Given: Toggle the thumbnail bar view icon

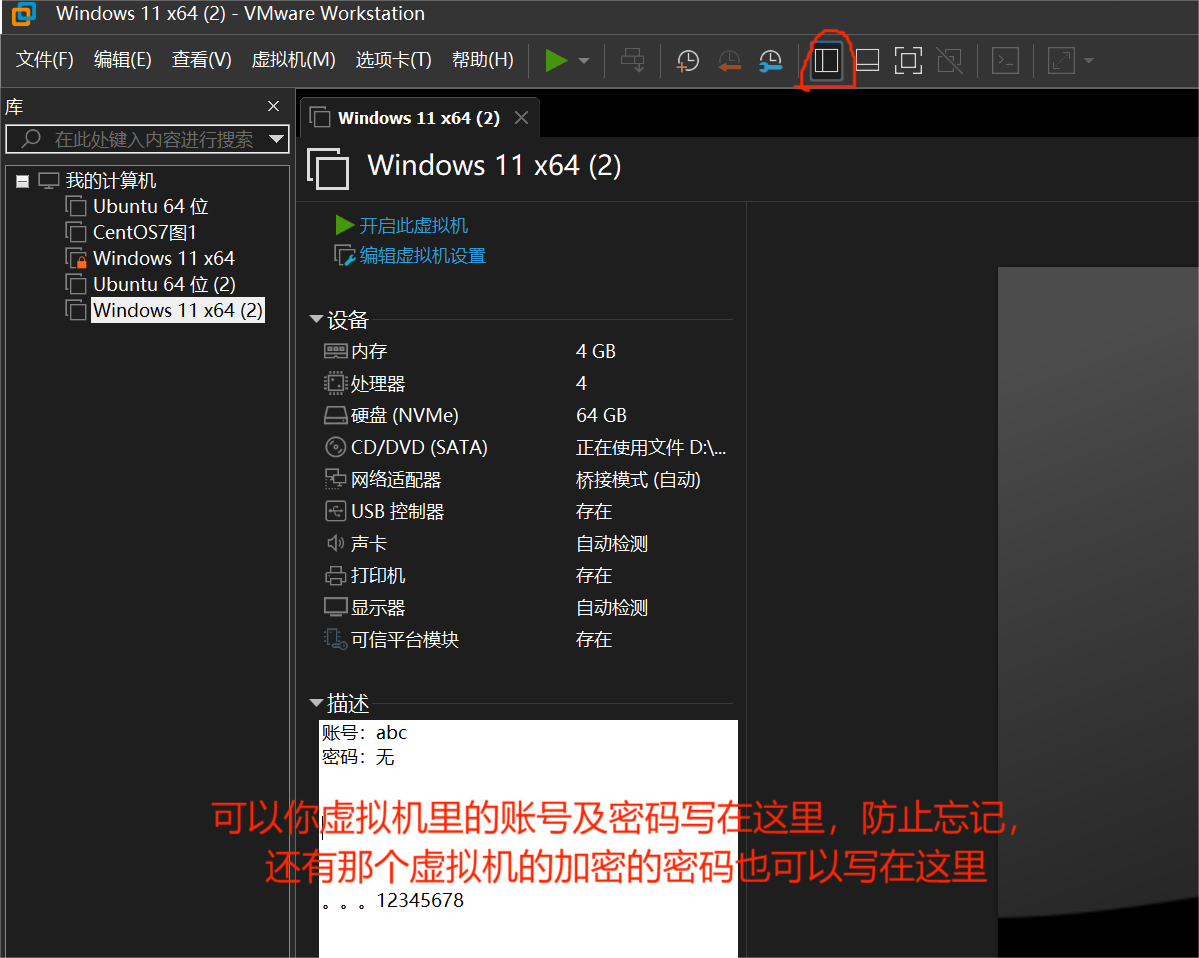Looking at the screenshot, I should tap(867, 60).
